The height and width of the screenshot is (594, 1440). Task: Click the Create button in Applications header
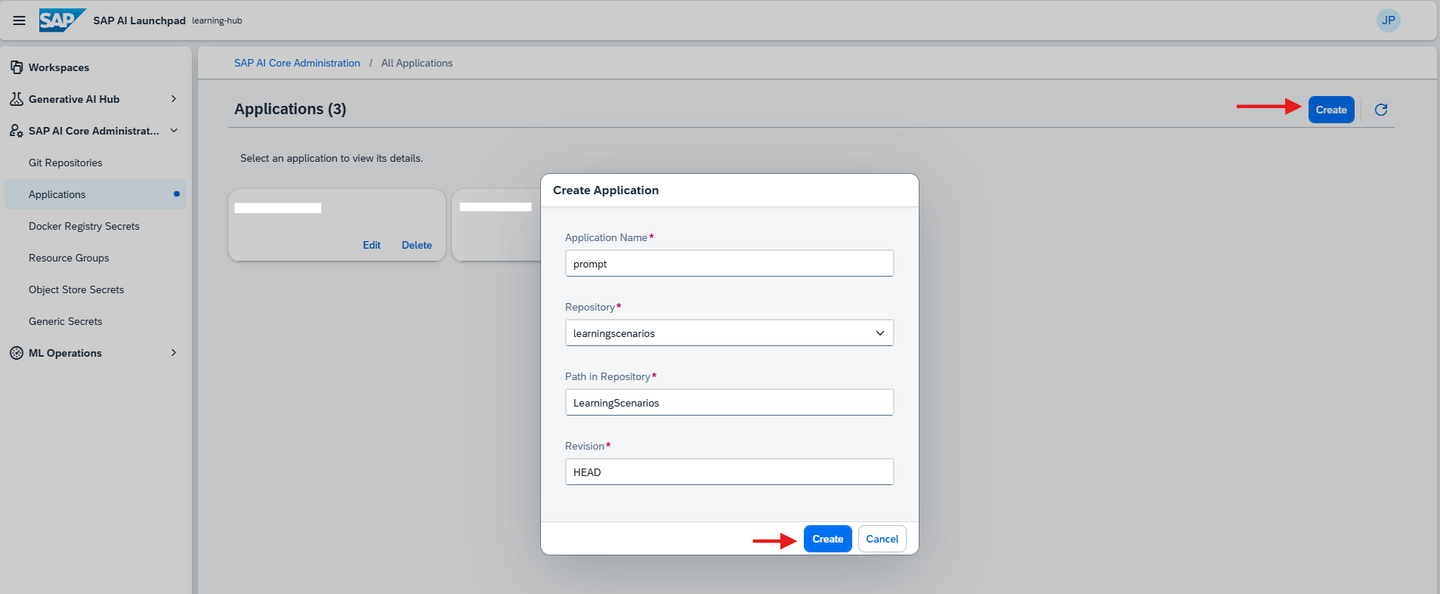1331,110
